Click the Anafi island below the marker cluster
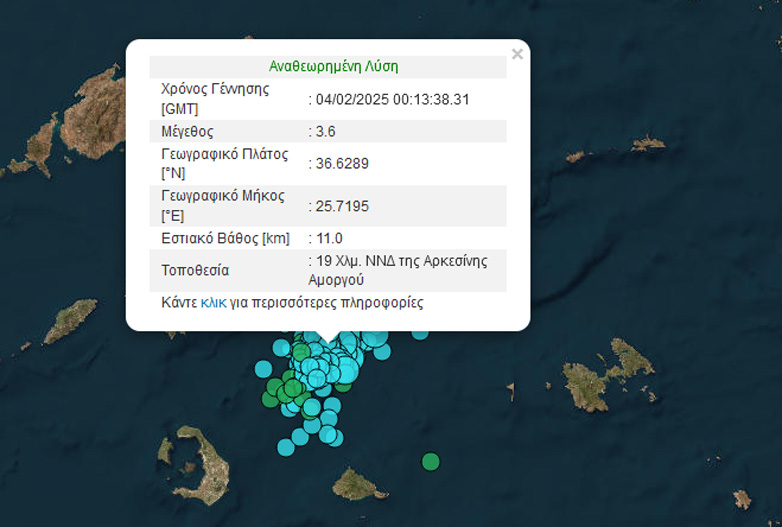The width and height of the screenshot is (782, 527). pos(355,484)
